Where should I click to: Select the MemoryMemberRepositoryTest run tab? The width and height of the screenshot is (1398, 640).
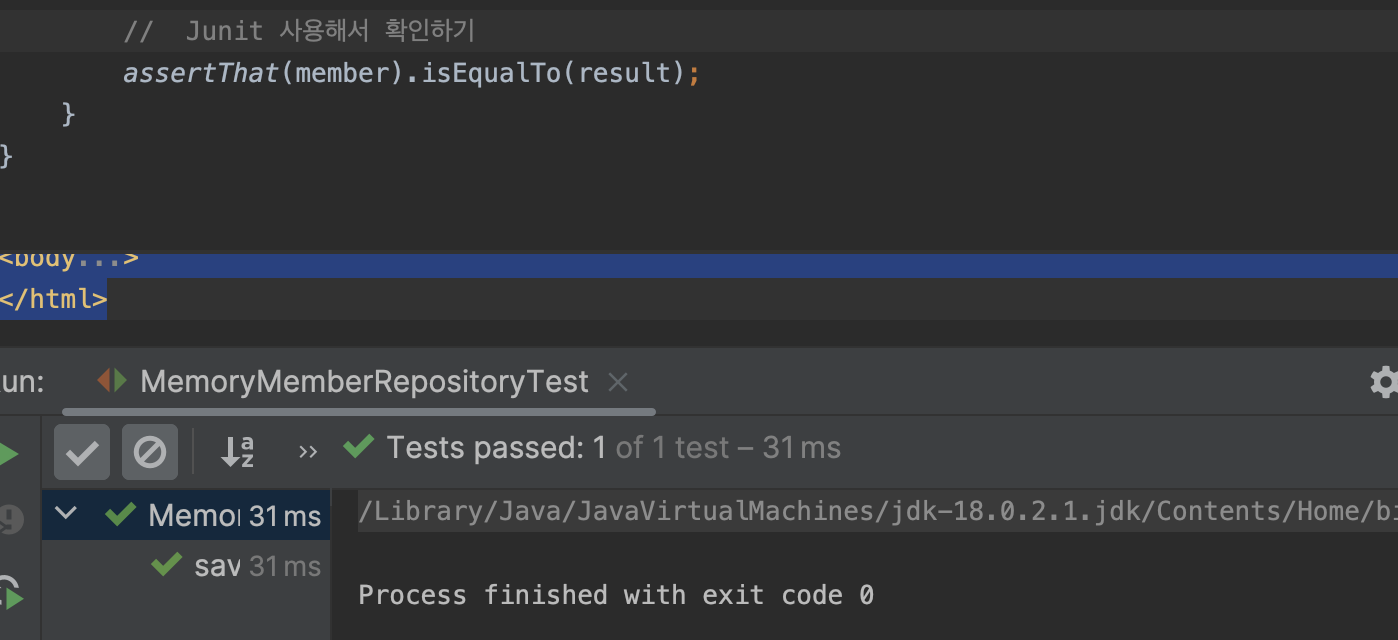coord(364,381)
